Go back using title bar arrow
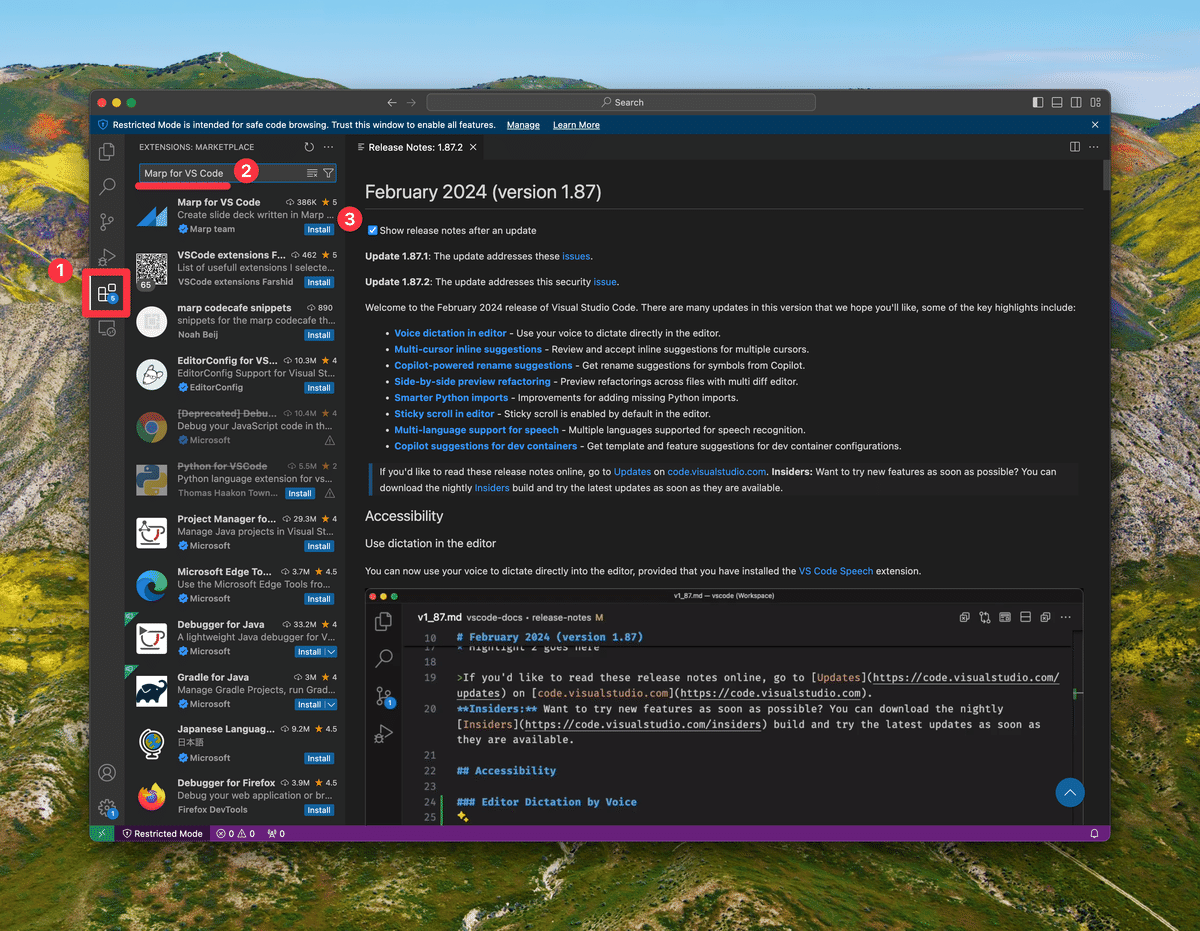 point(392,102)
